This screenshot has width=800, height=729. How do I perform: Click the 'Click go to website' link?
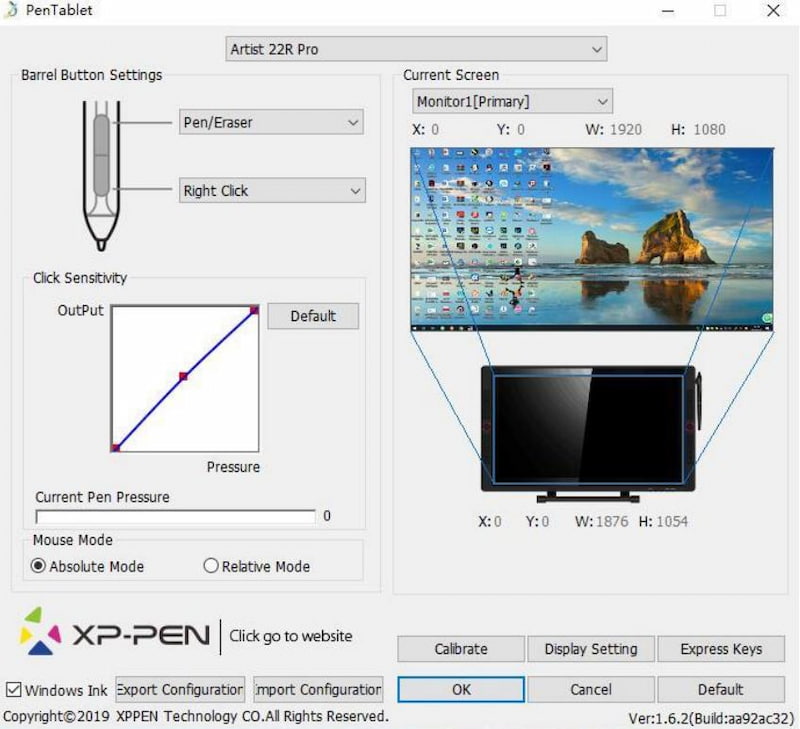click(x=291, y=636)
